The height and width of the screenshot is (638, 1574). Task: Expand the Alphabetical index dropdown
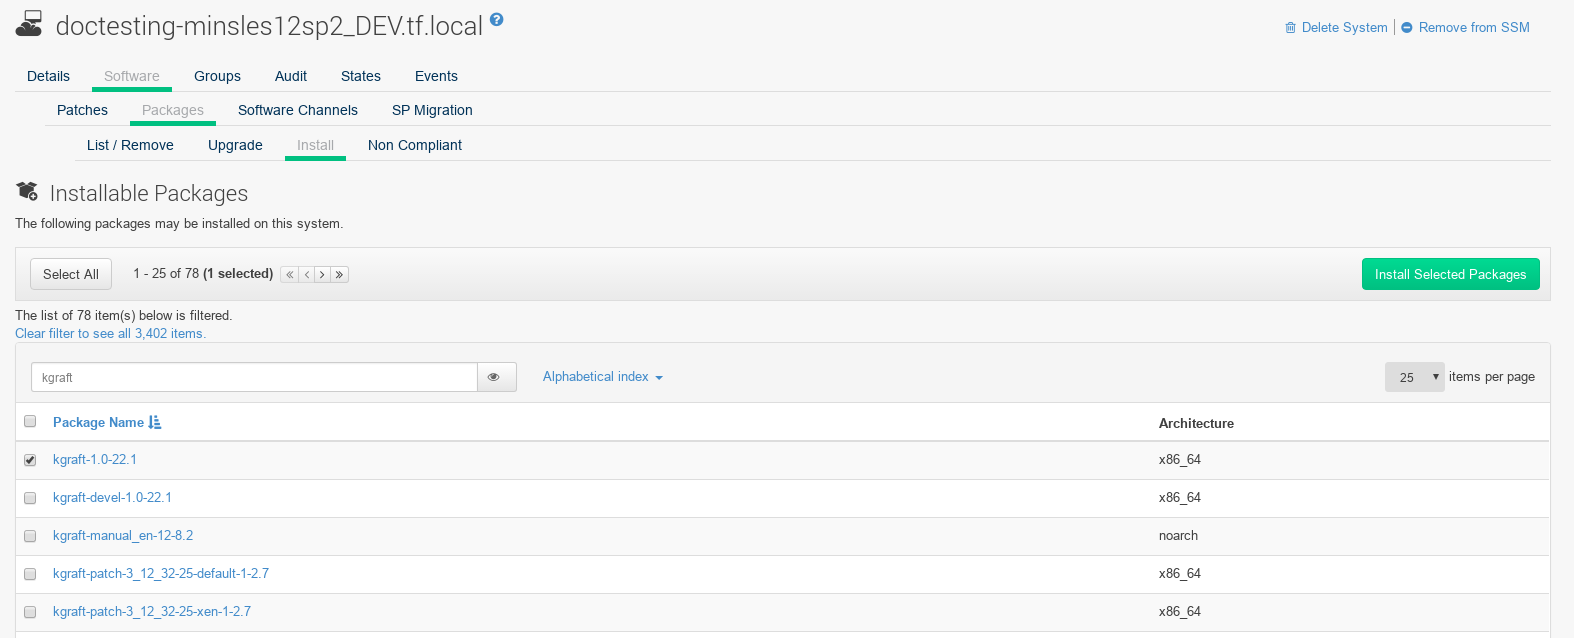point(602,377)
